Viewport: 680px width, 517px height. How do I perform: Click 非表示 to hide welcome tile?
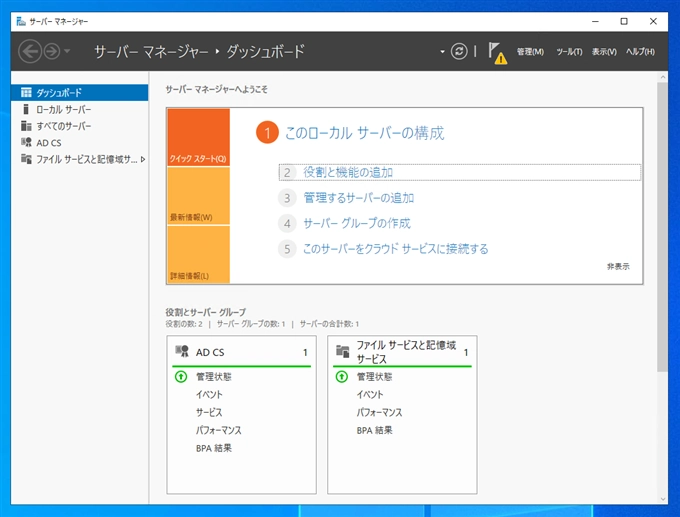(618, 266)
